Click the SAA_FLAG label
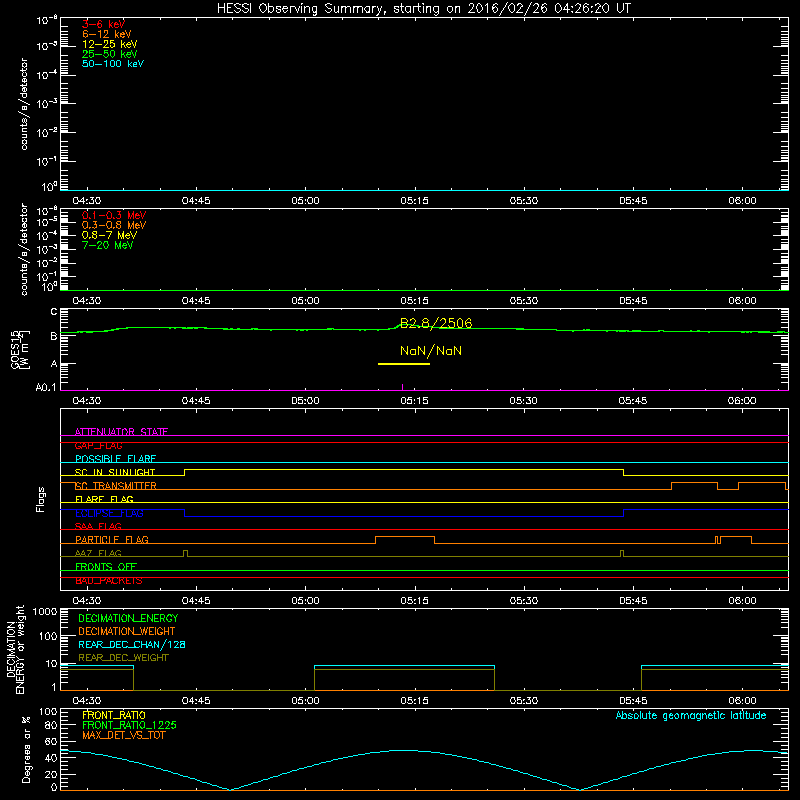 98,526
